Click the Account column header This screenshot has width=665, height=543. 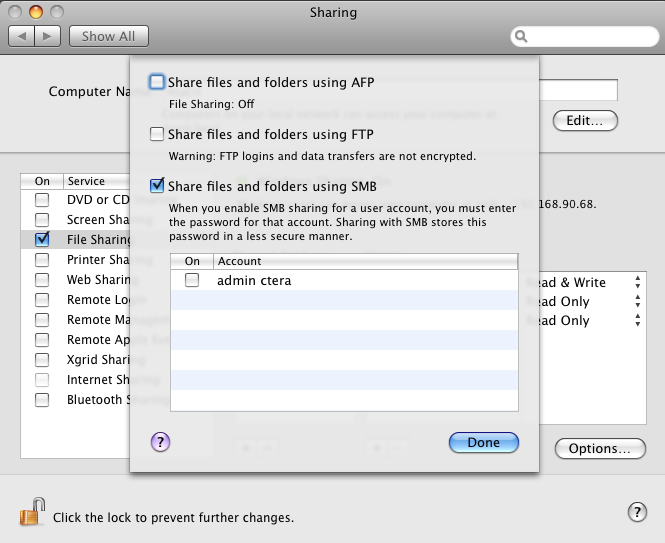[x=365, y=261]
